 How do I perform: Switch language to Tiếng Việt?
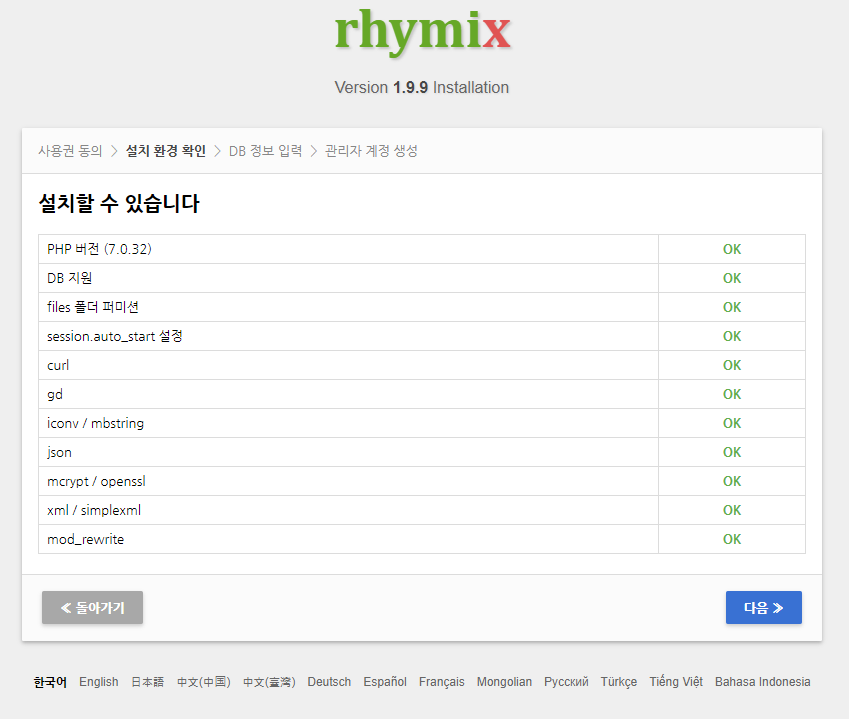[676, 682]
